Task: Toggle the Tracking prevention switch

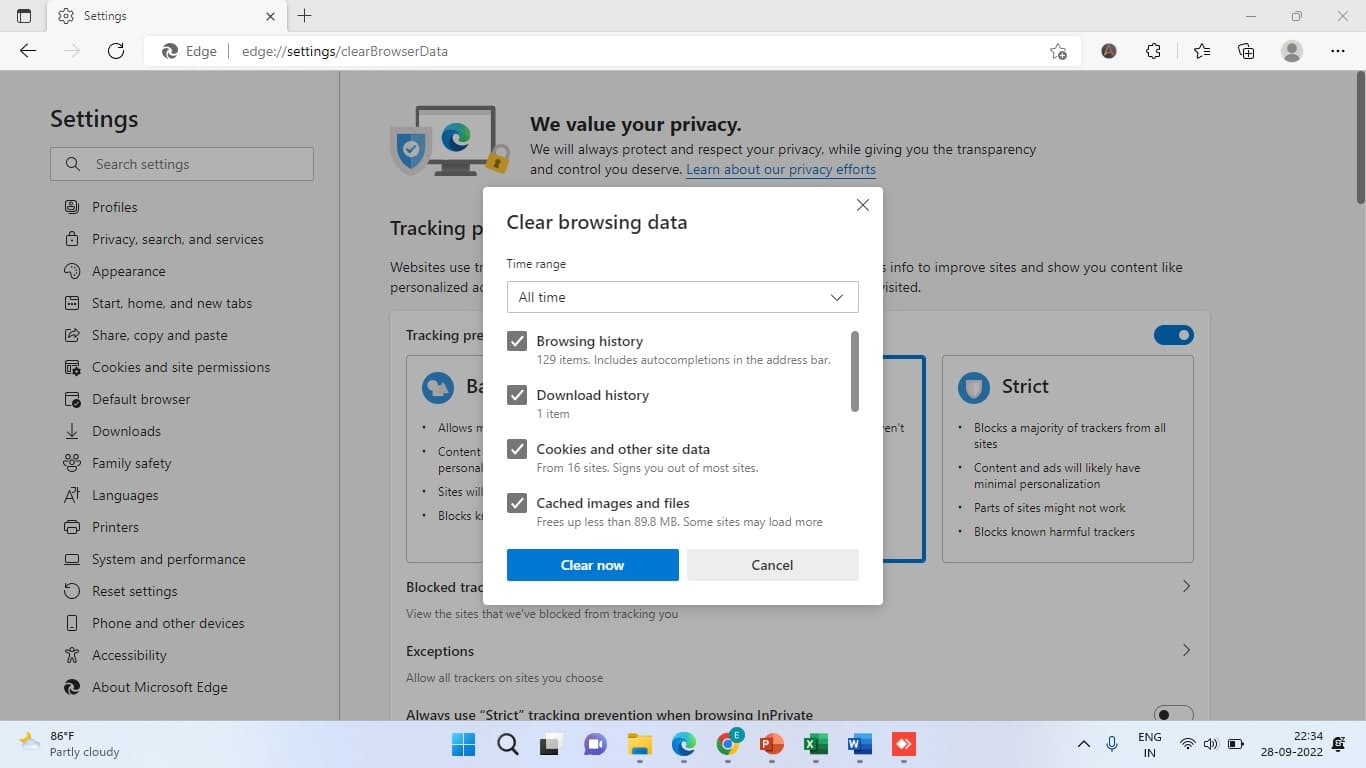Action: coord(1174,335)
